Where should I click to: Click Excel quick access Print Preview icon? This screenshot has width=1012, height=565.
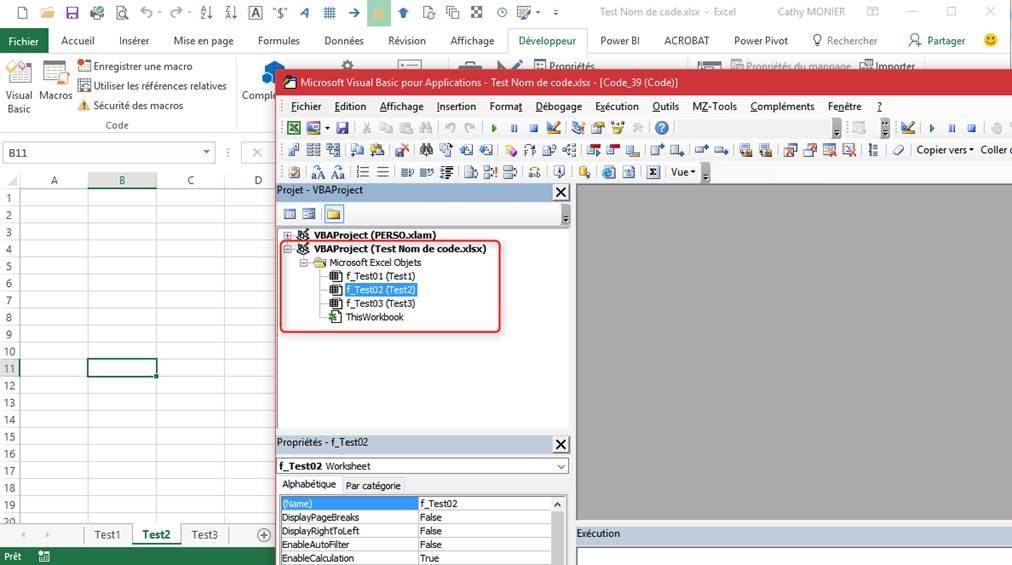click(122, 12)
